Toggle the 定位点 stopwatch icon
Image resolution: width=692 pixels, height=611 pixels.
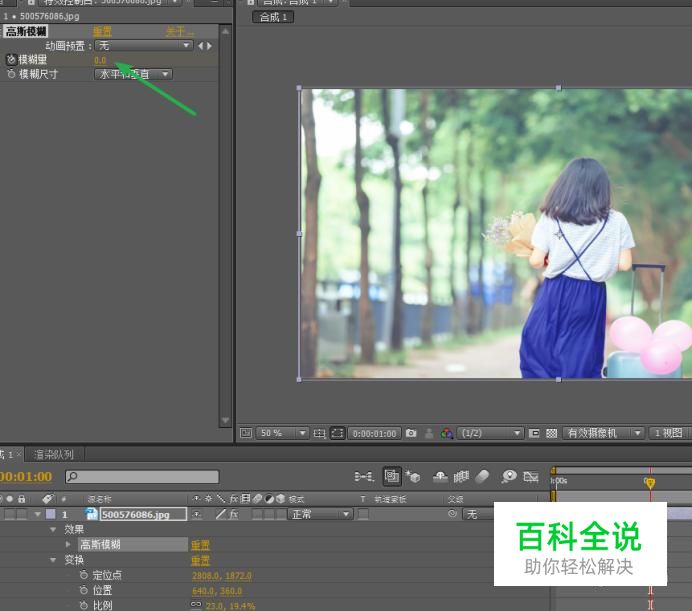[84, 575]
